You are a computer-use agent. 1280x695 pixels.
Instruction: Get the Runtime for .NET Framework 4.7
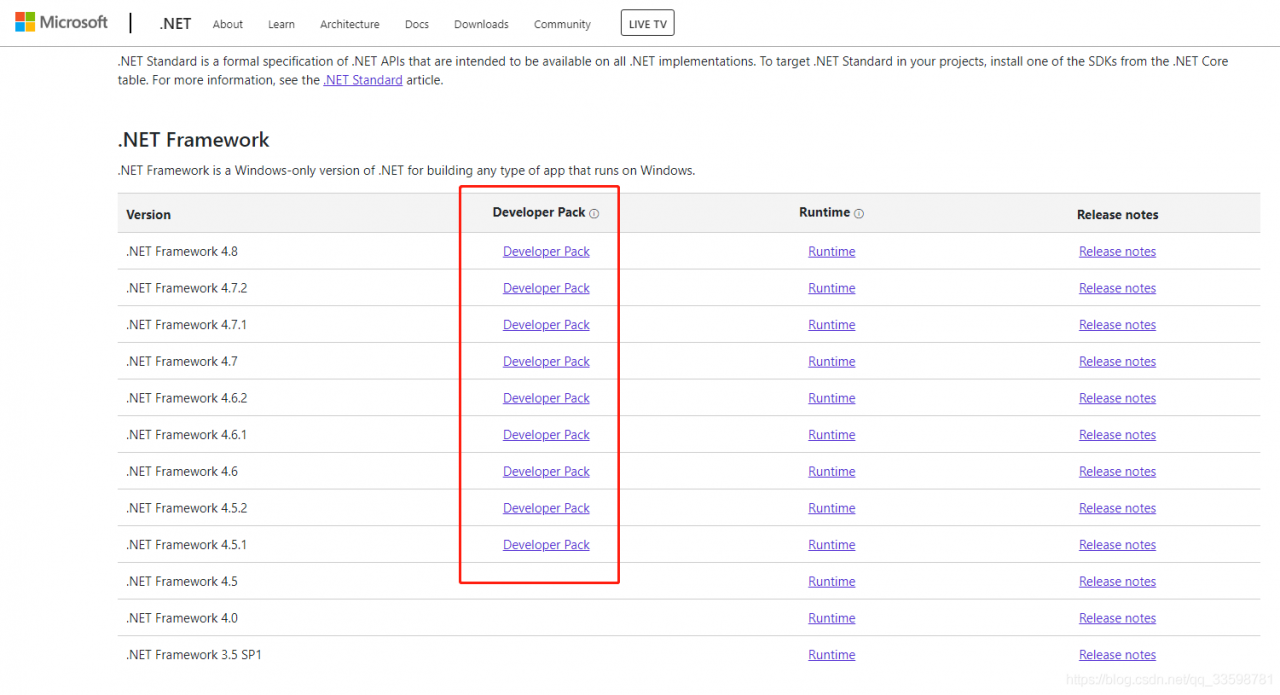point(832,362)
